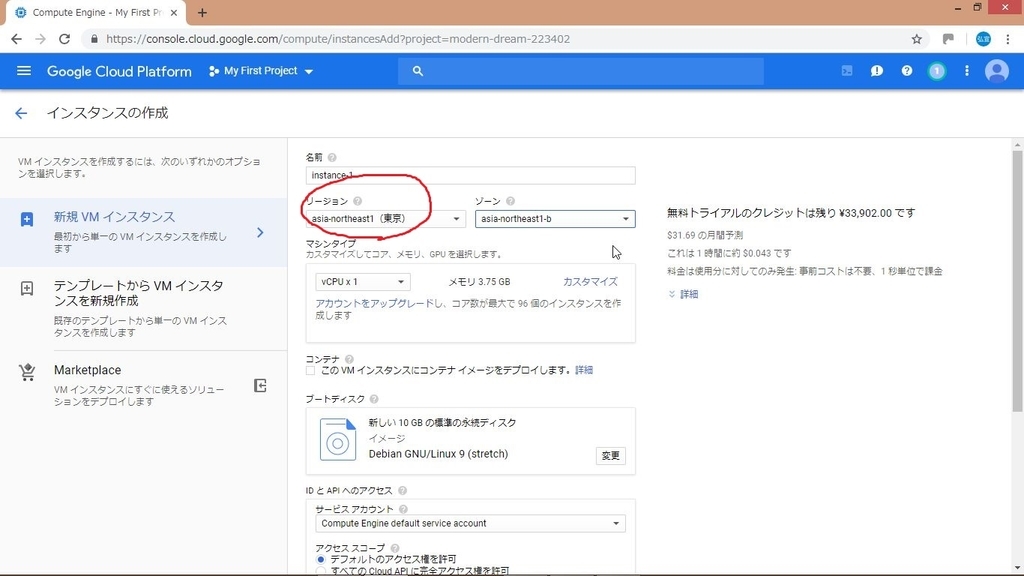The image size is (1024, 576).
Task: Click the 変更 button for boot disk
Action: tap(611, 455)
